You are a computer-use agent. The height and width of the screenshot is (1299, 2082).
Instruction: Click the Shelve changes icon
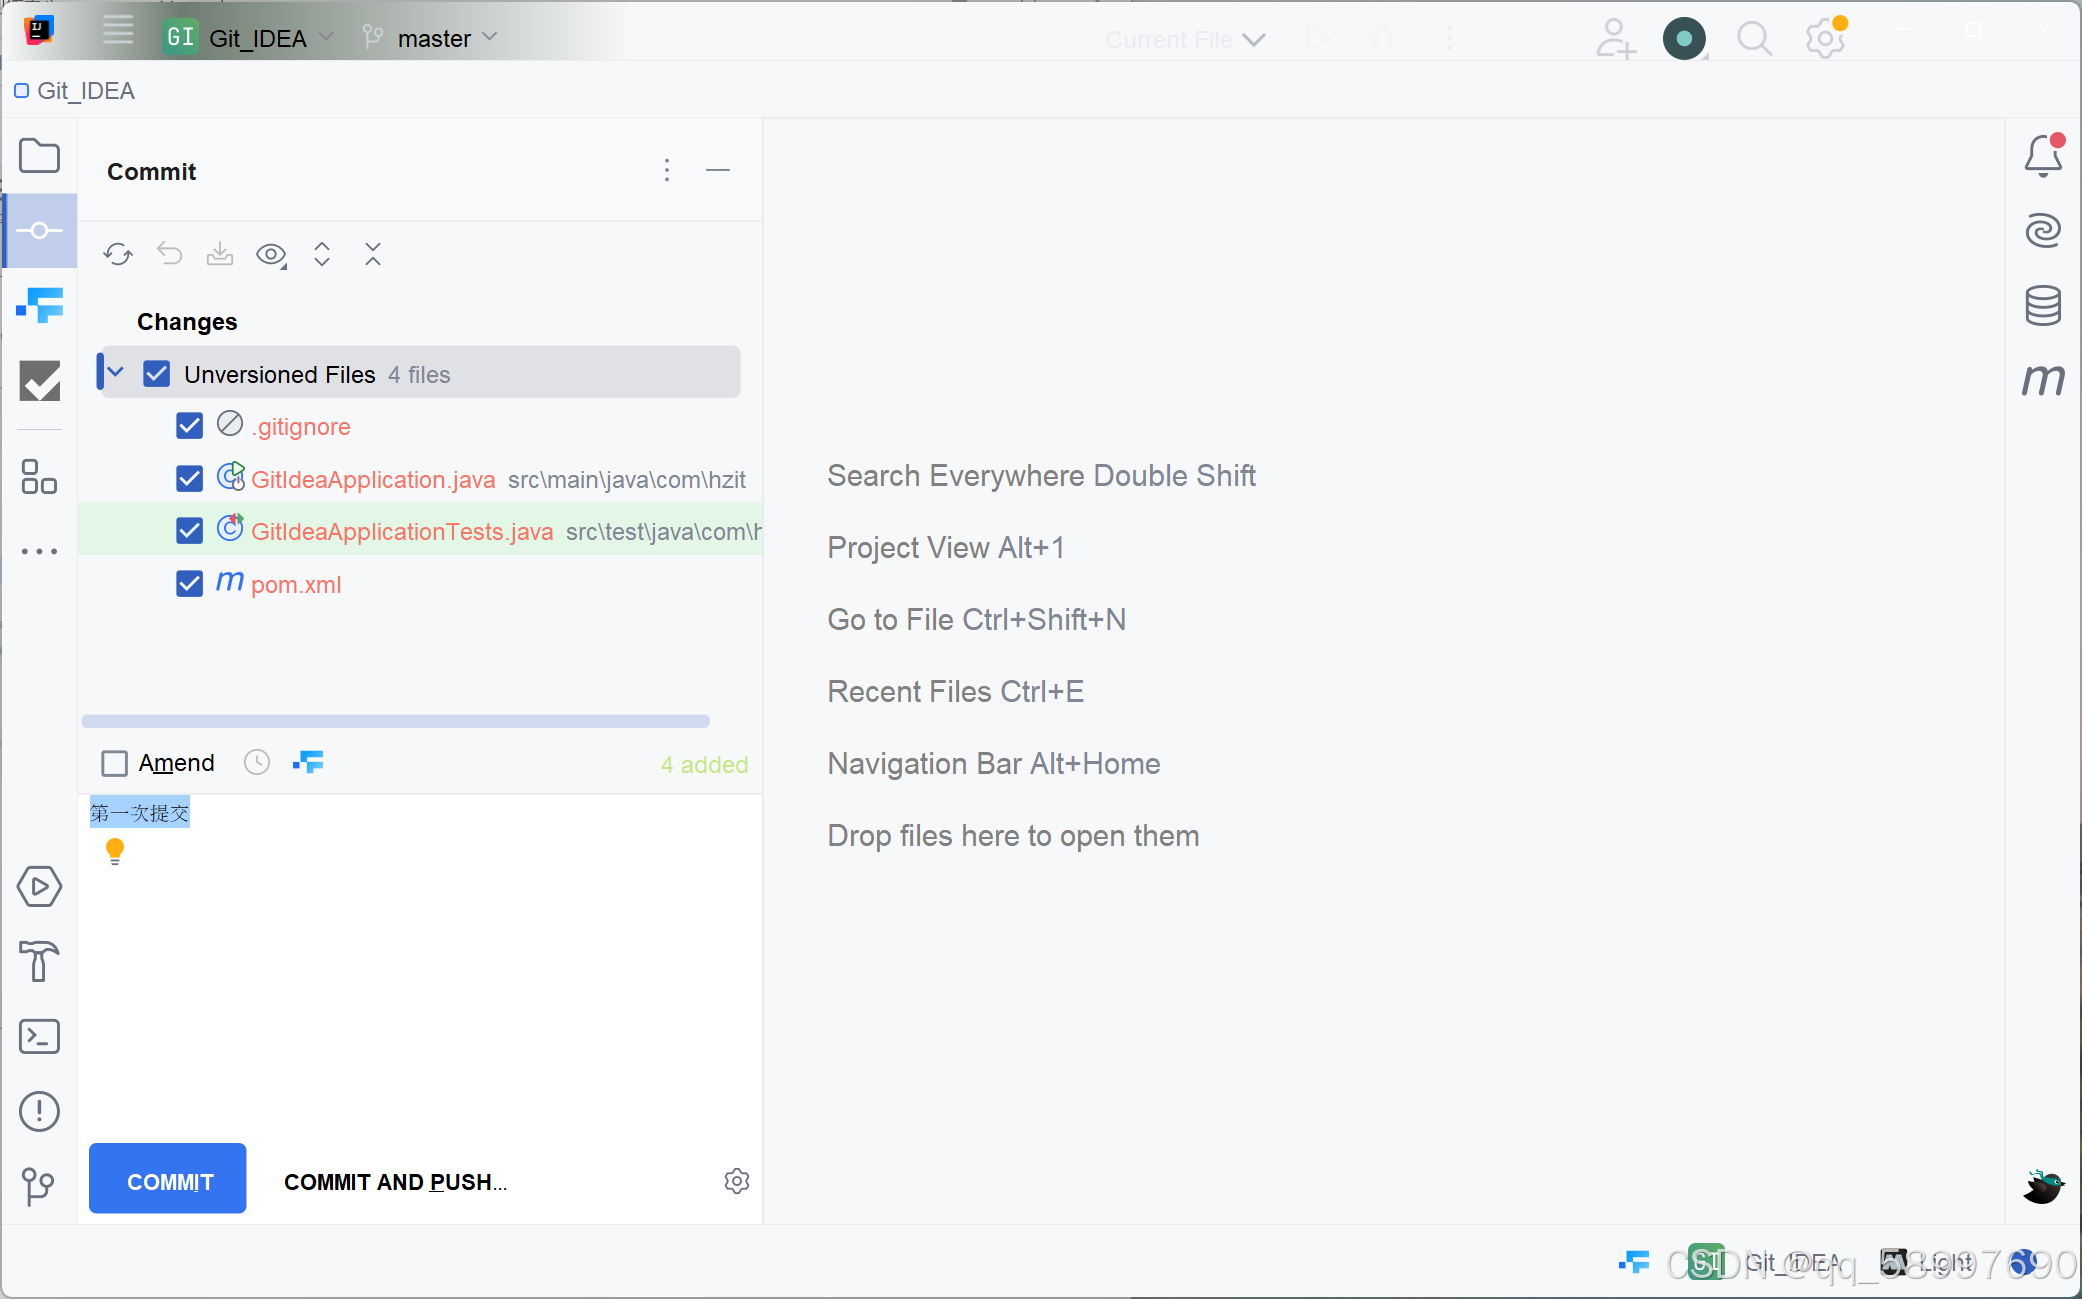[x=220, y=255]
